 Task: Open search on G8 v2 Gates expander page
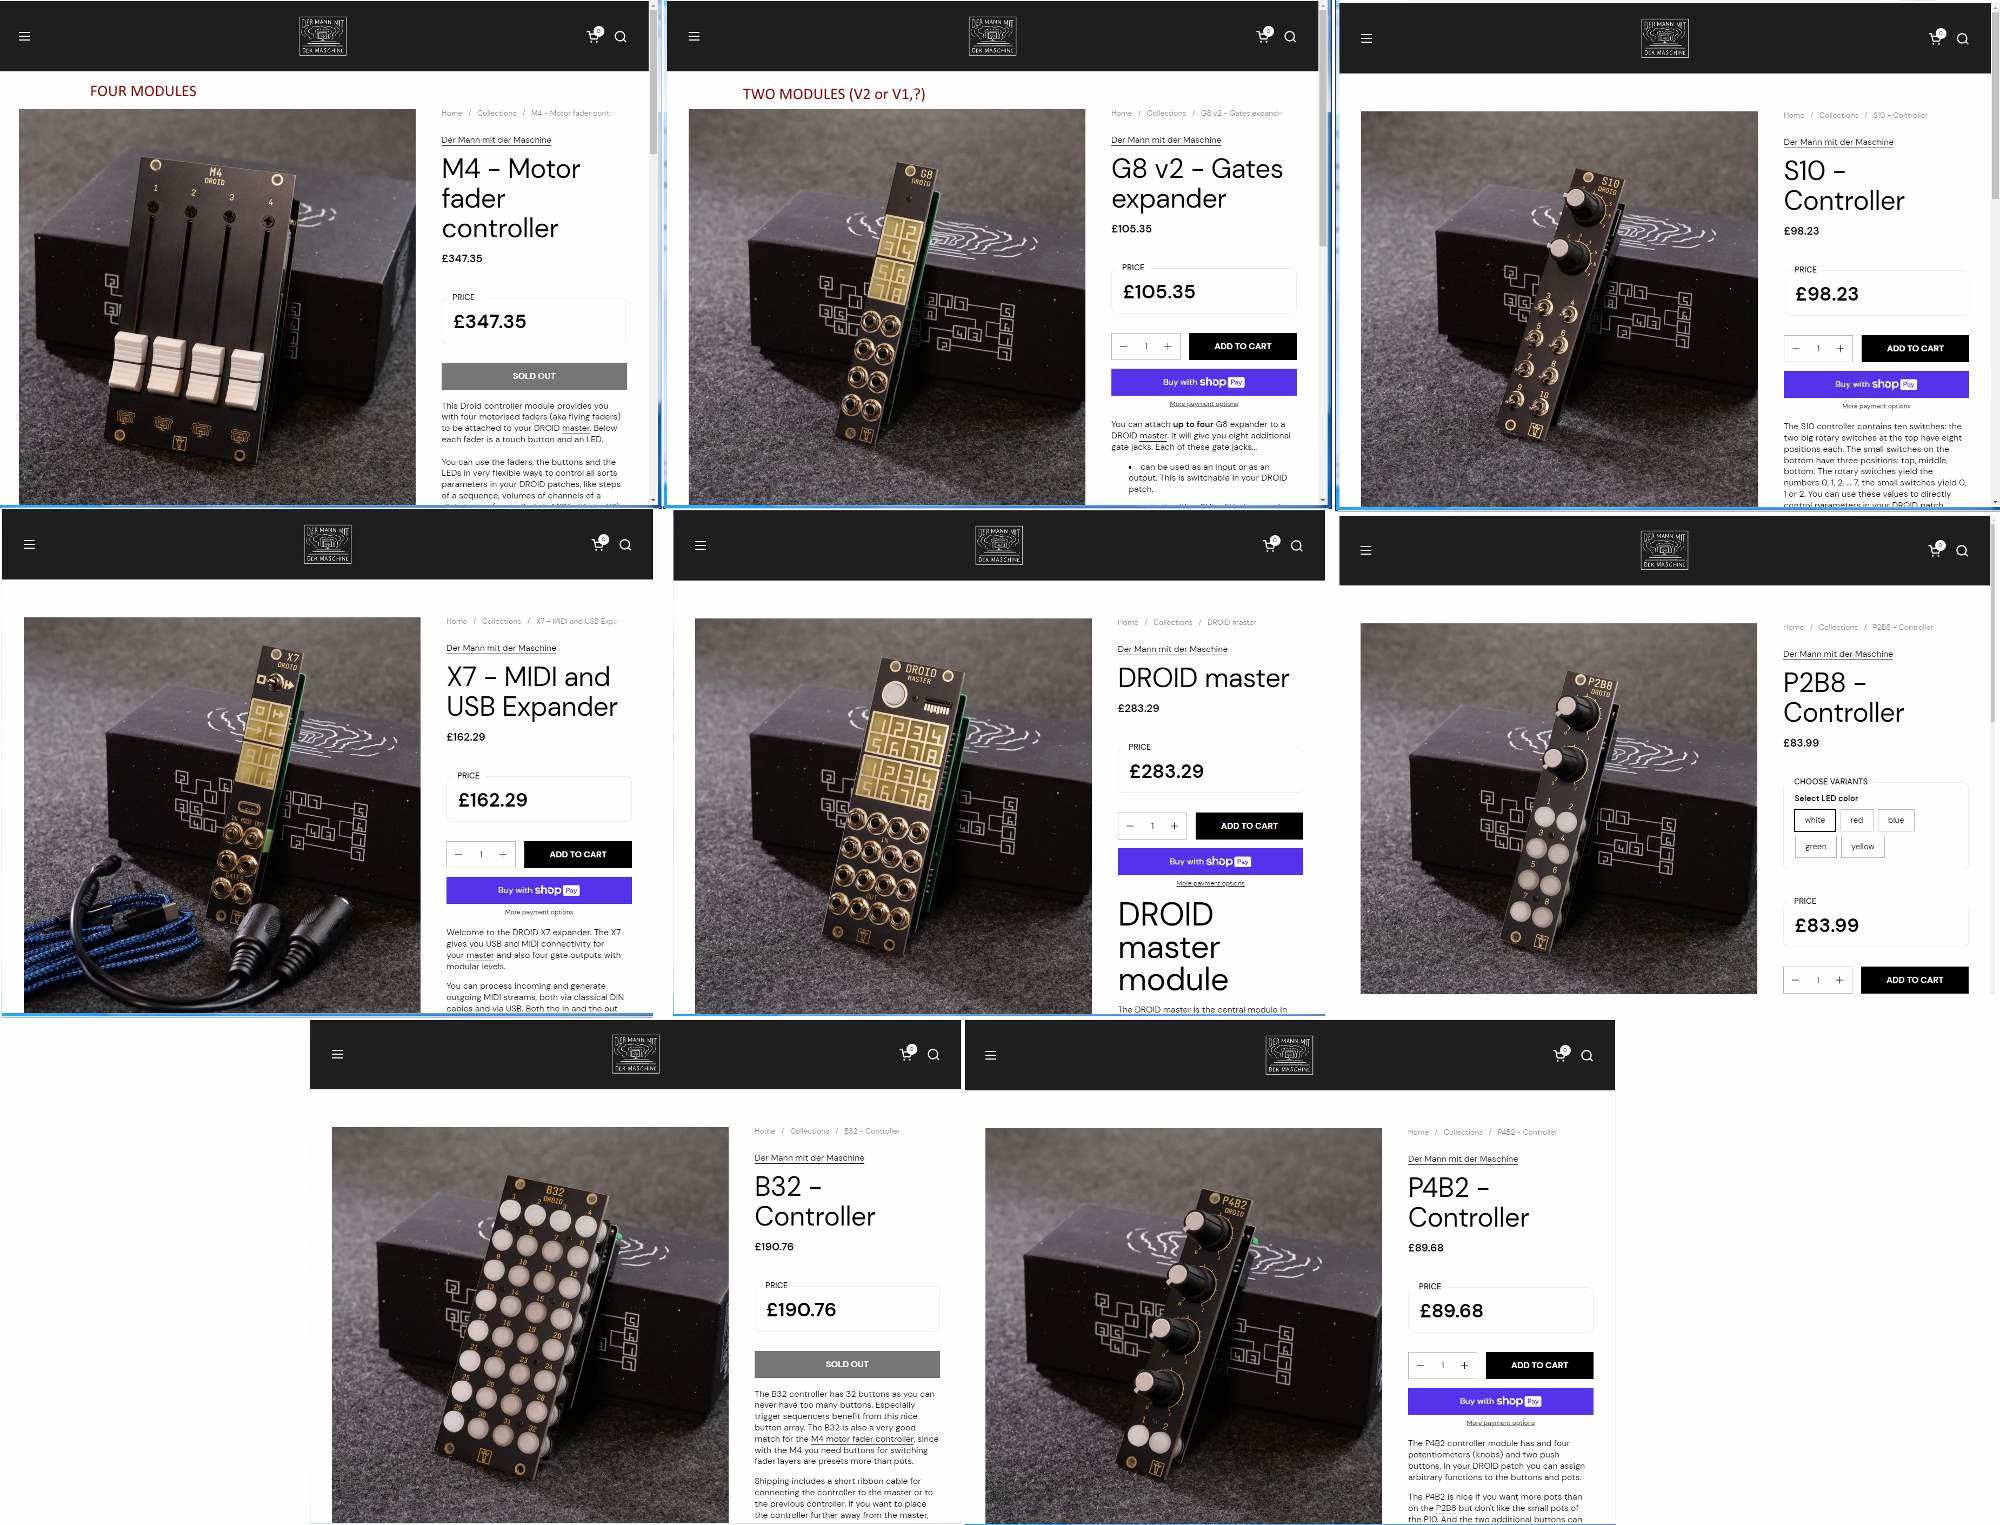coord(1290,37)
